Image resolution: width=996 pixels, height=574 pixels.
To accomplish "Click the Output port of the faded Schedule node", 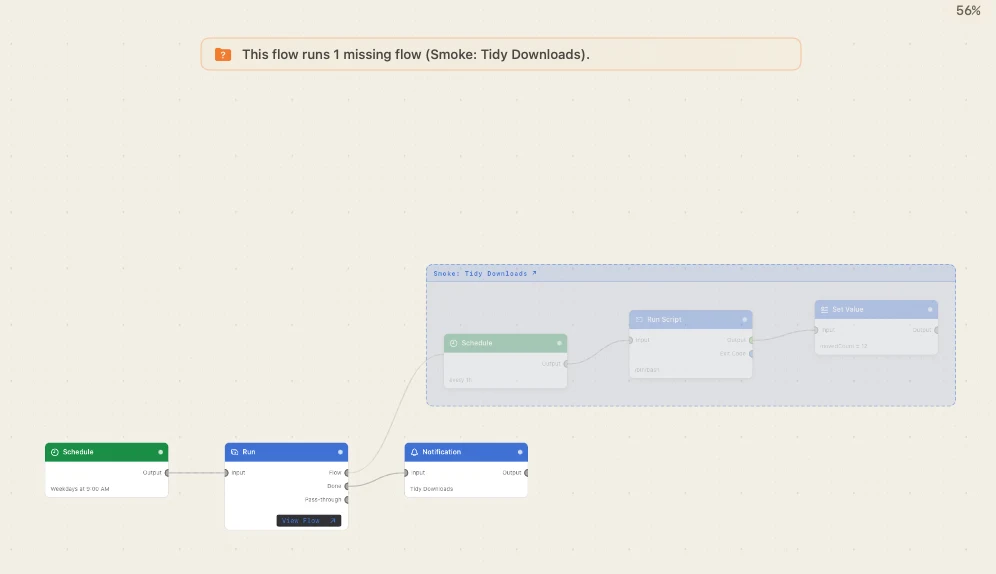I will [566, 364].
